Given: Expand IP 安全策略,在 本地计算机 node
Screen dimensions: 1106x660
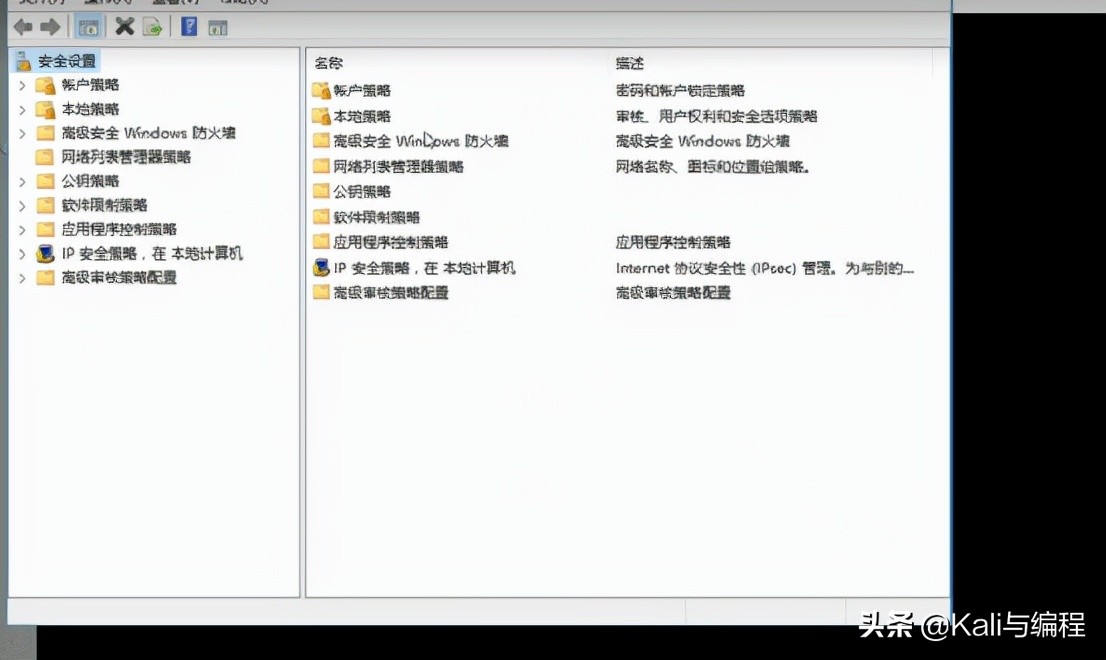Looking at the screenshot, I should tap(22, 253).
